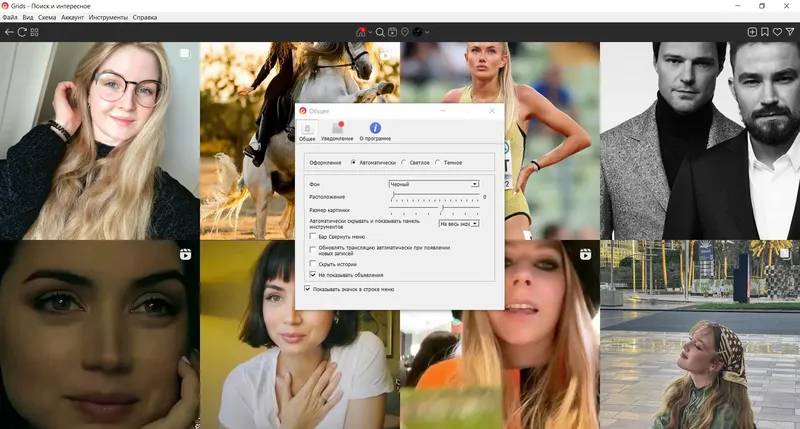Click the Reels badge on the dark-eyed woman thumbnail

tap(185, 254)
